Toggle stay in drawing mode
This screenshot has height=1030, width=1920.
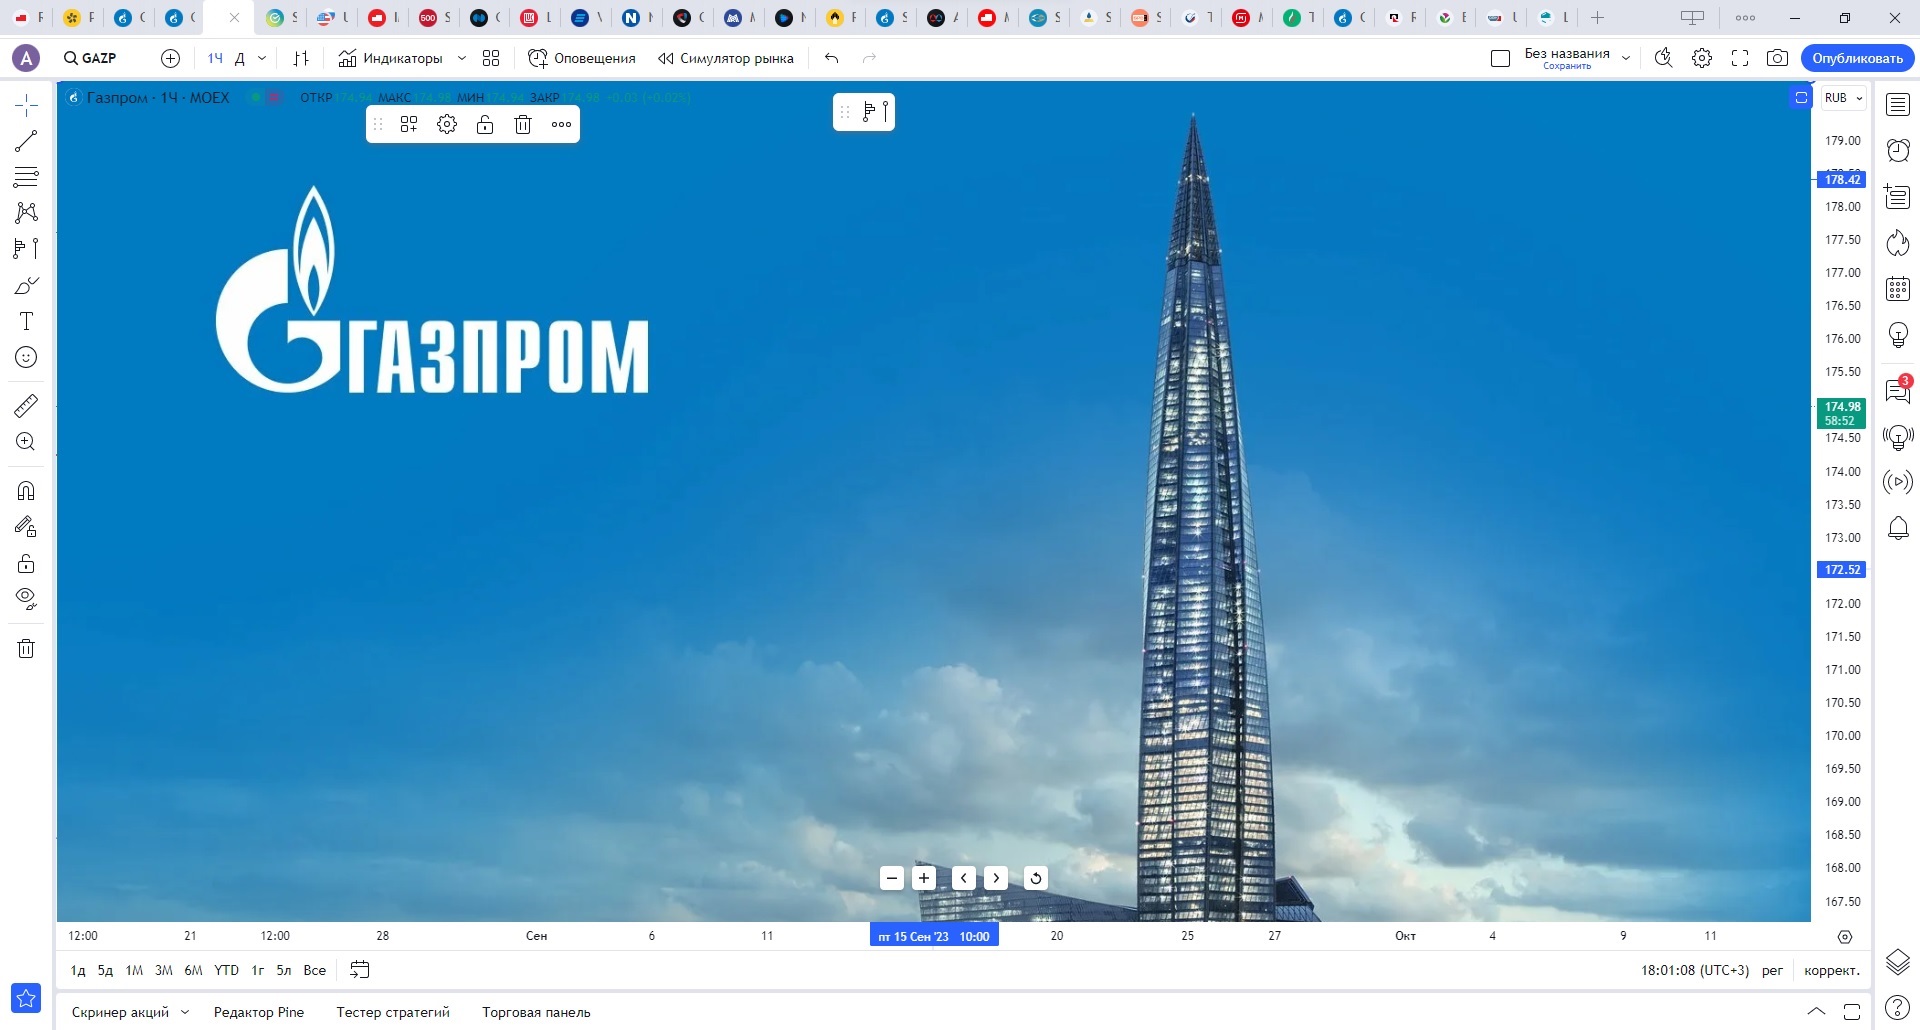26,526
